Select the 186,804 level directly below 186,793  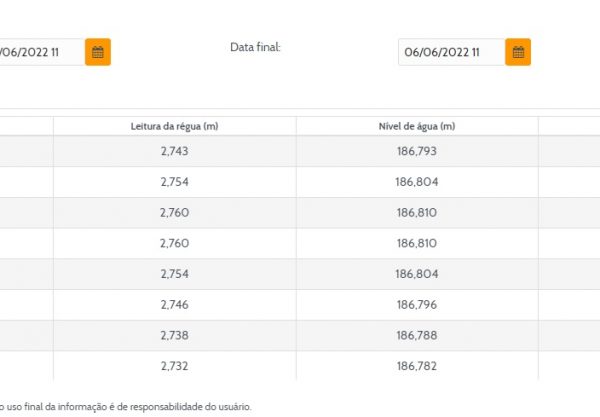point(417,182)
